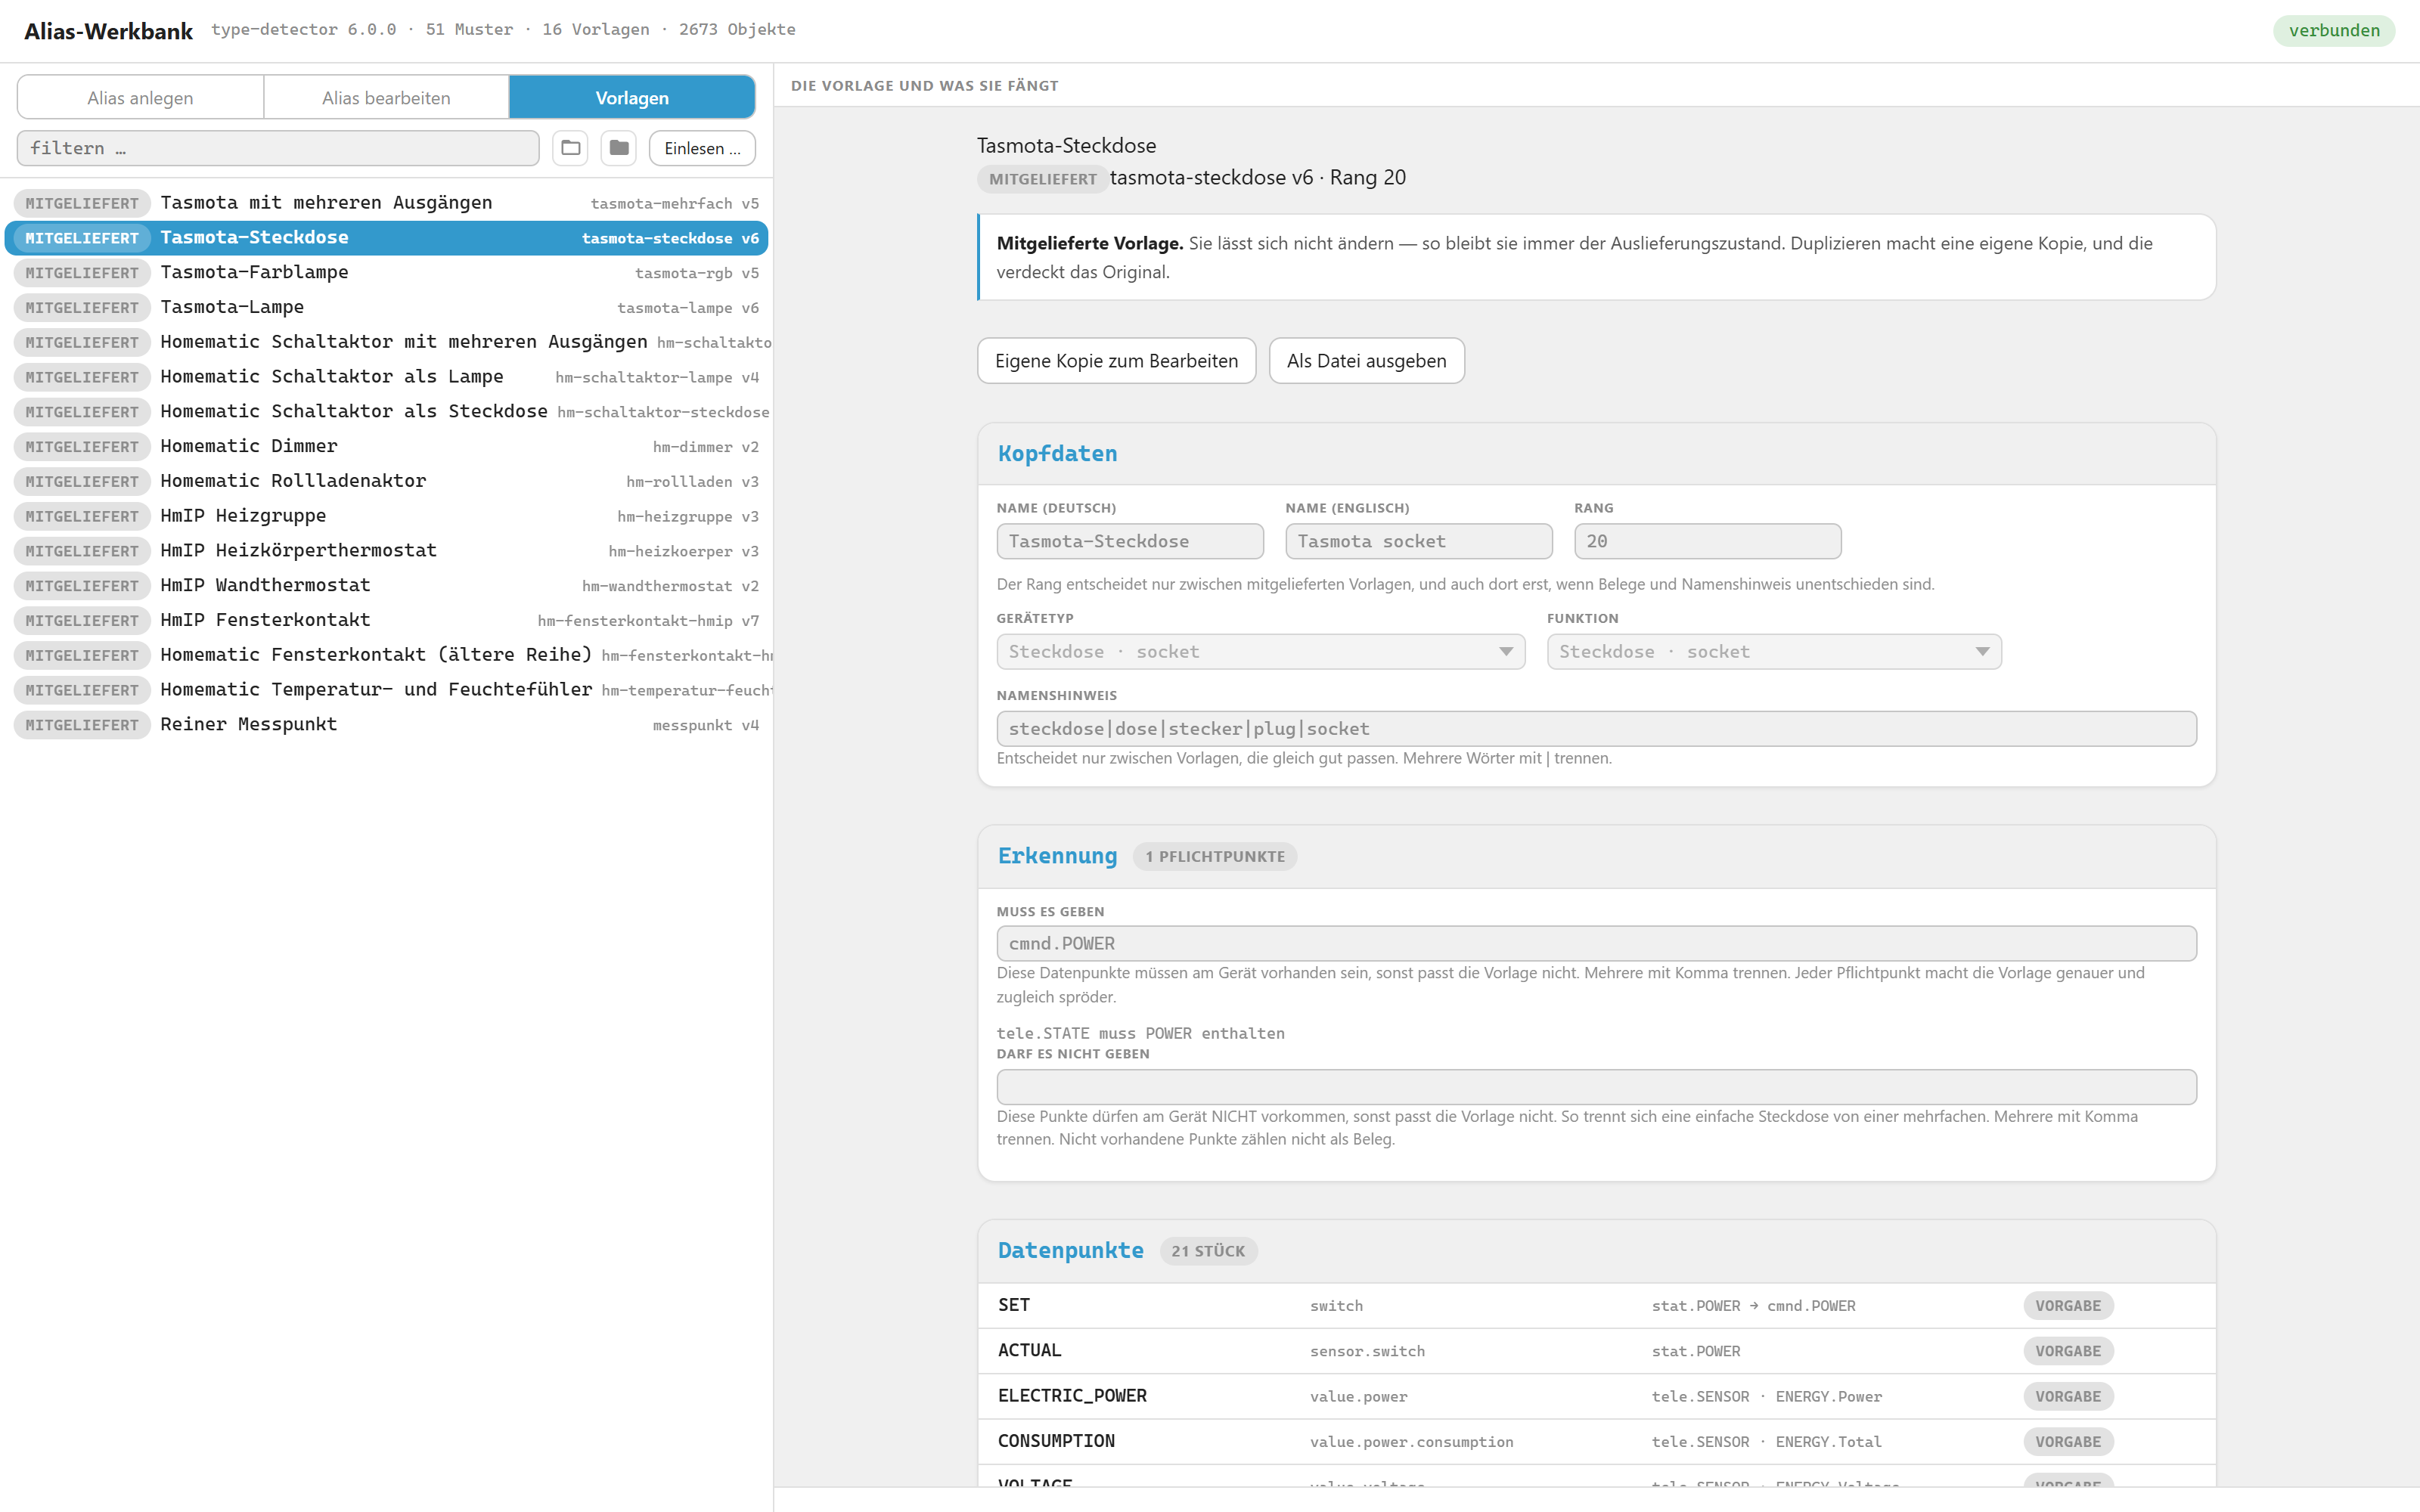Click the 'tele.STATE muss POWER enthalten' note

click(x=1140, y=1033)
